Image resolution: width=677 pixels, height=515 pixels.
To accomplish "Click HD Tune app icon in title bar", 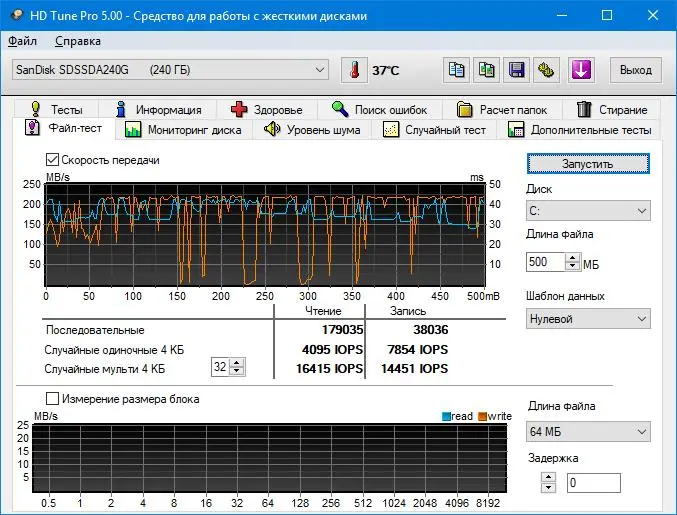I will pos(17,16).
